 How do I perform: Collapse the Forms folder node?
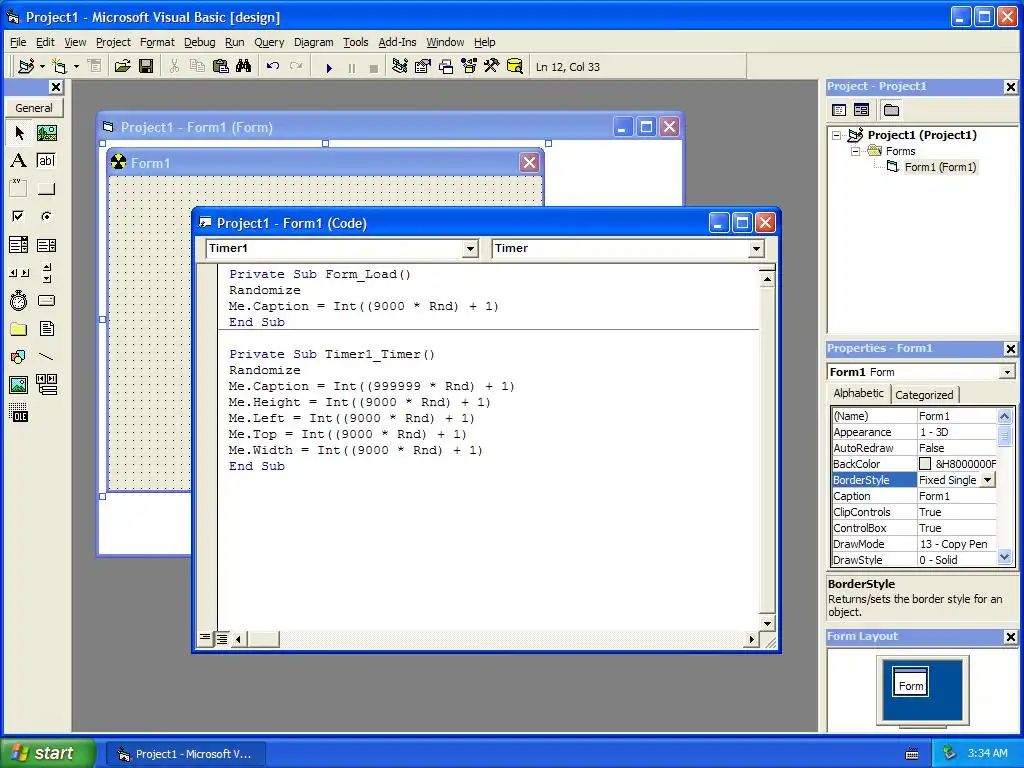(x=855, y=151)
